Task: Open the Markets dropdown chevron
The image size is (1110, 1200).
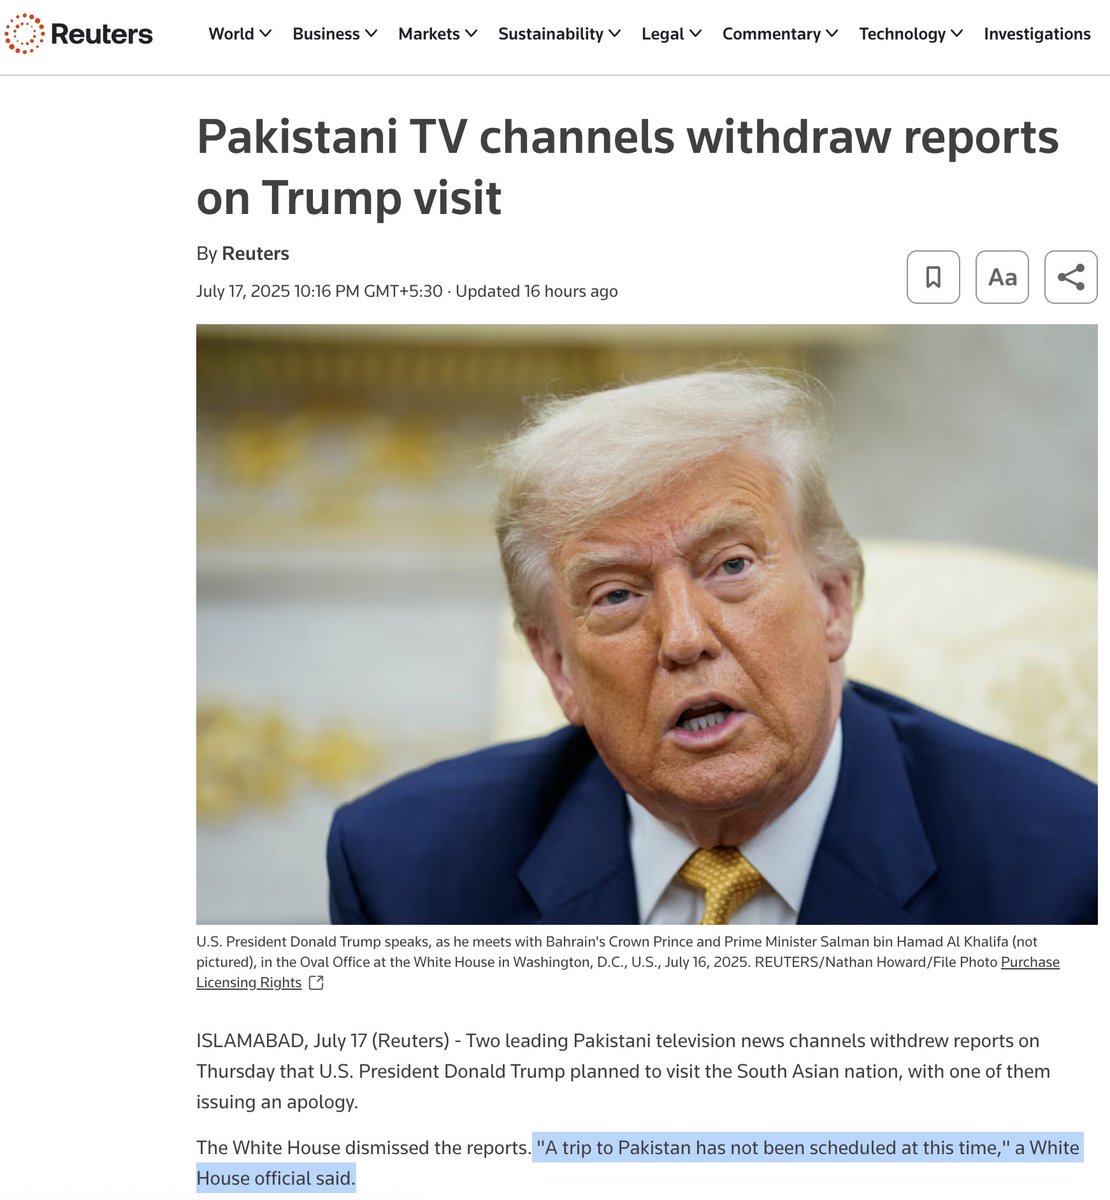Action: (471, 33)
